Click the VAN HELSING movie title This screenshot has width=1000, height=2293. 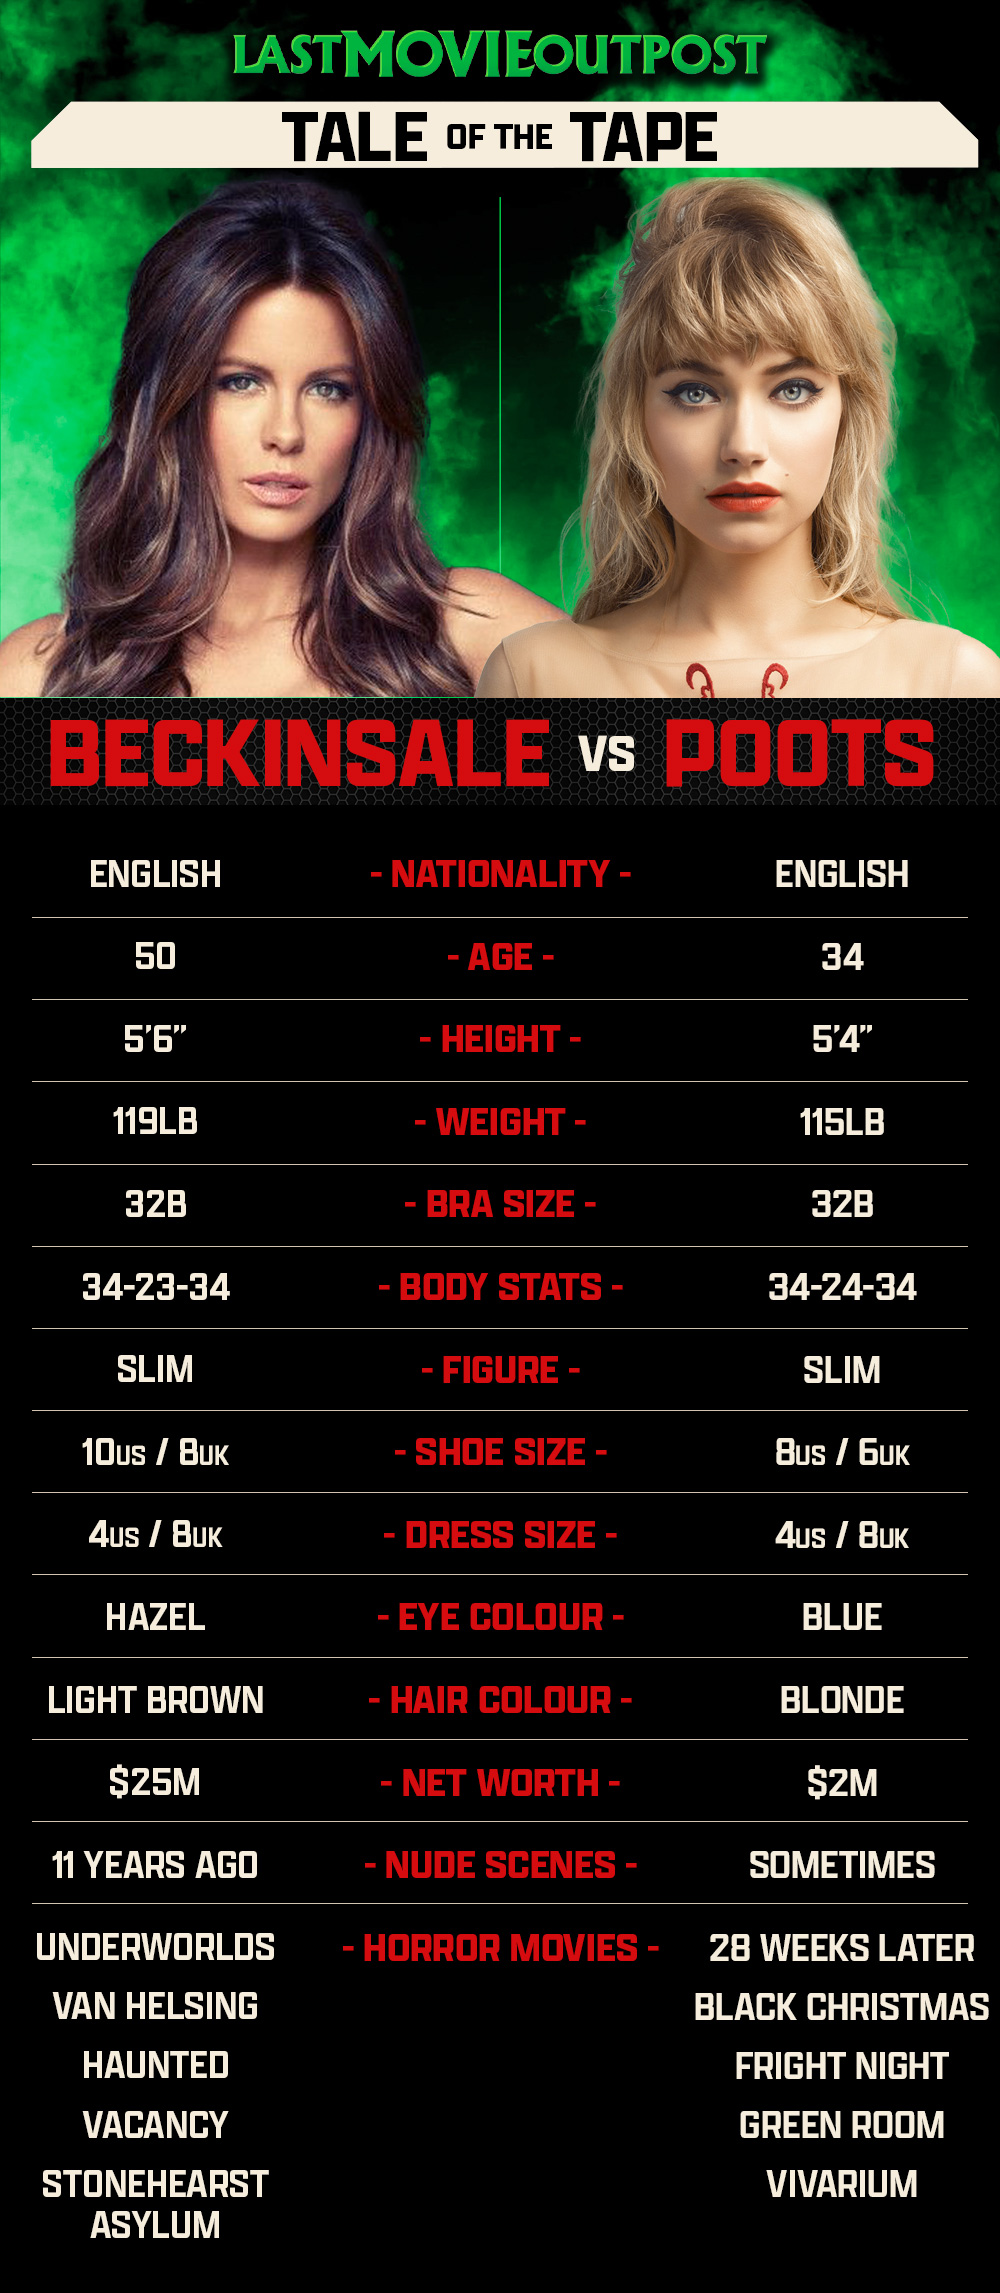[155, 2006]
